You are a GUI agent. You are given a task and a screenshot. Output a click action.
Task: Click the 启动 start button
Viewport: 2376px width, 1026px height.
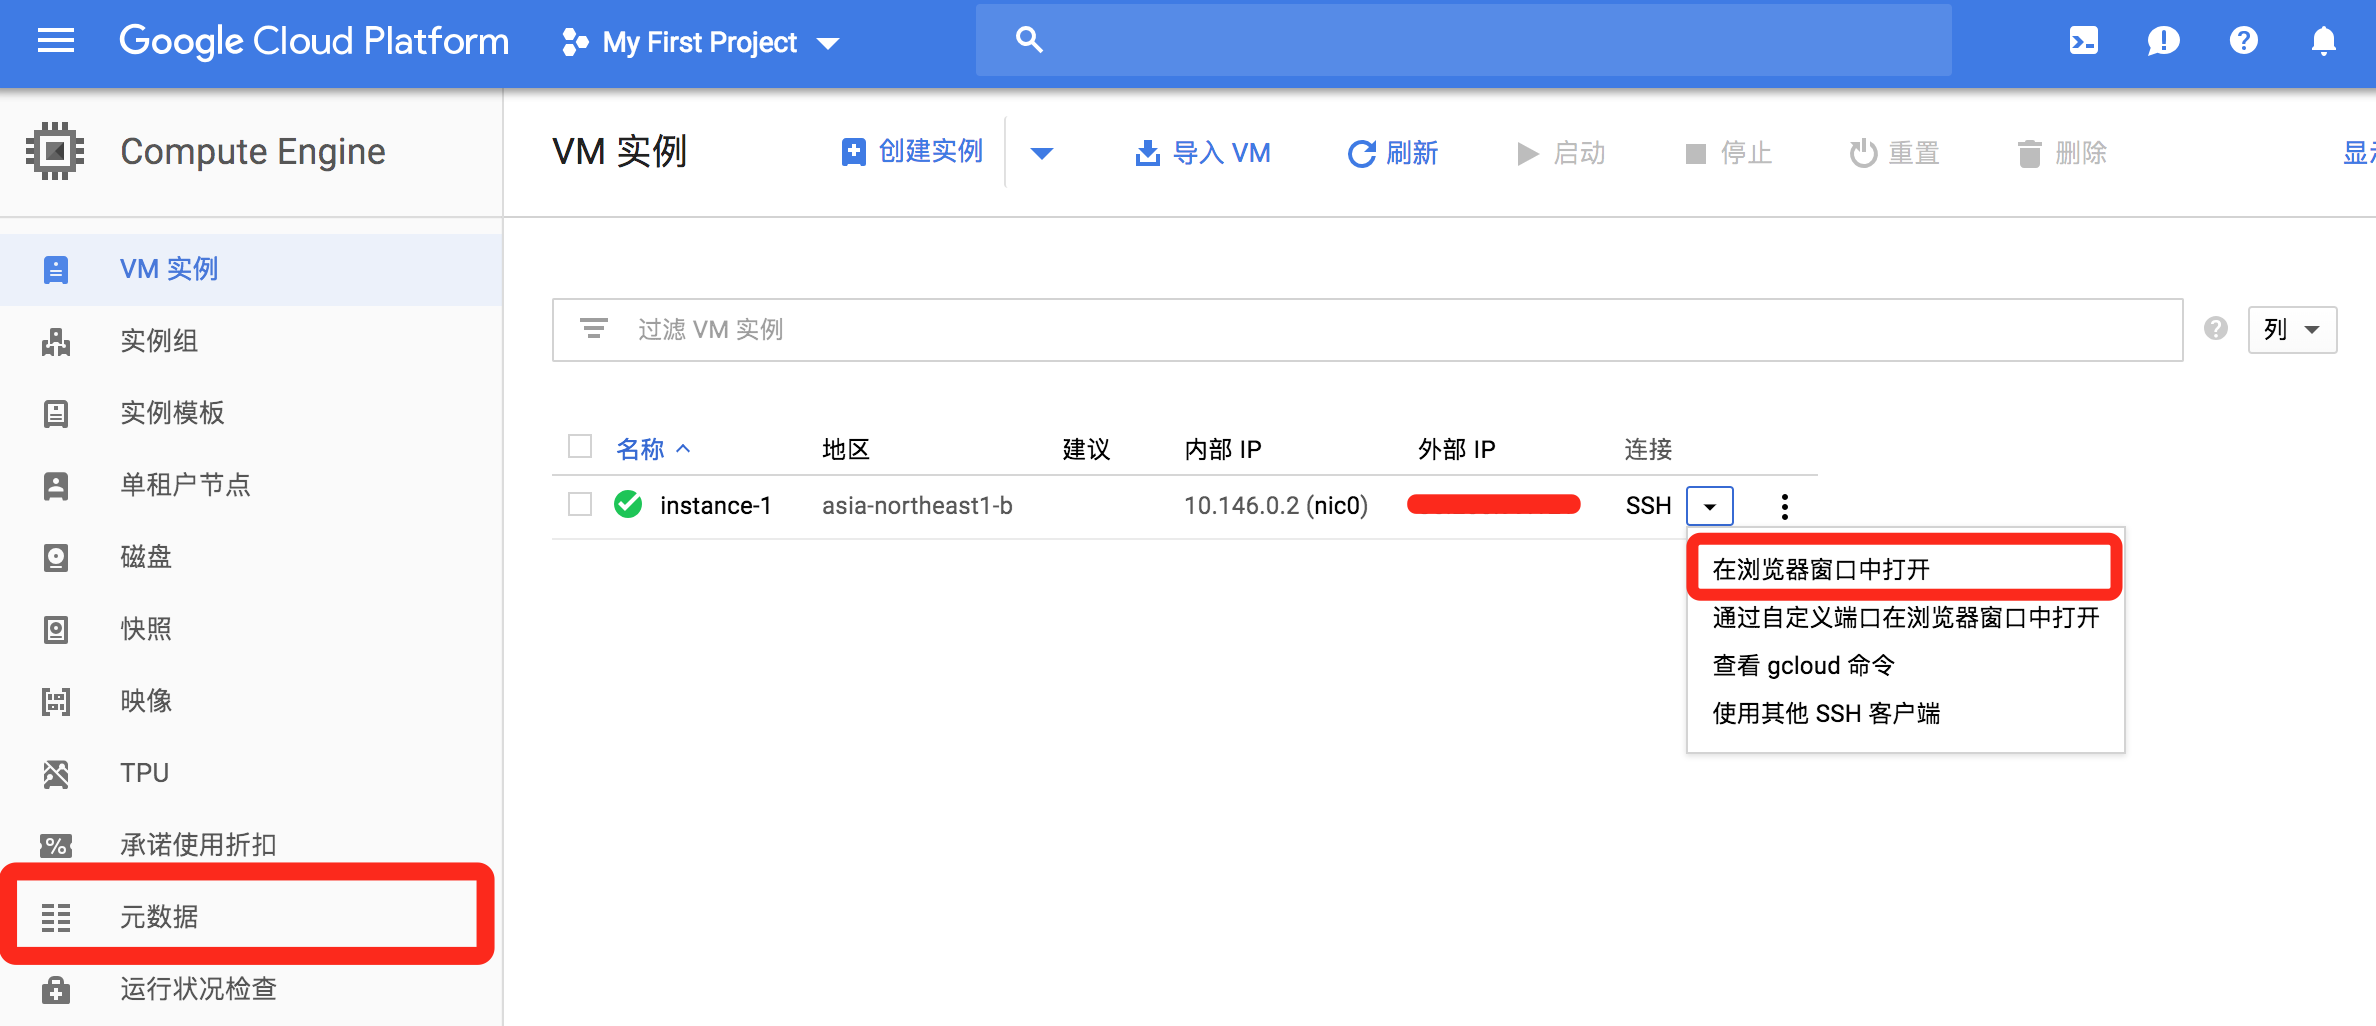coord(1561,153)
